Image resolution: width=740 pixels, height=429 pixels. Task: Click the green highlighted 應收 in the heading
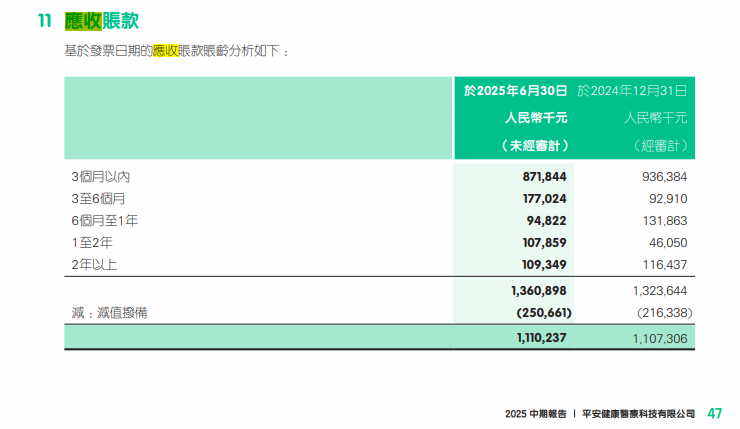83,19
